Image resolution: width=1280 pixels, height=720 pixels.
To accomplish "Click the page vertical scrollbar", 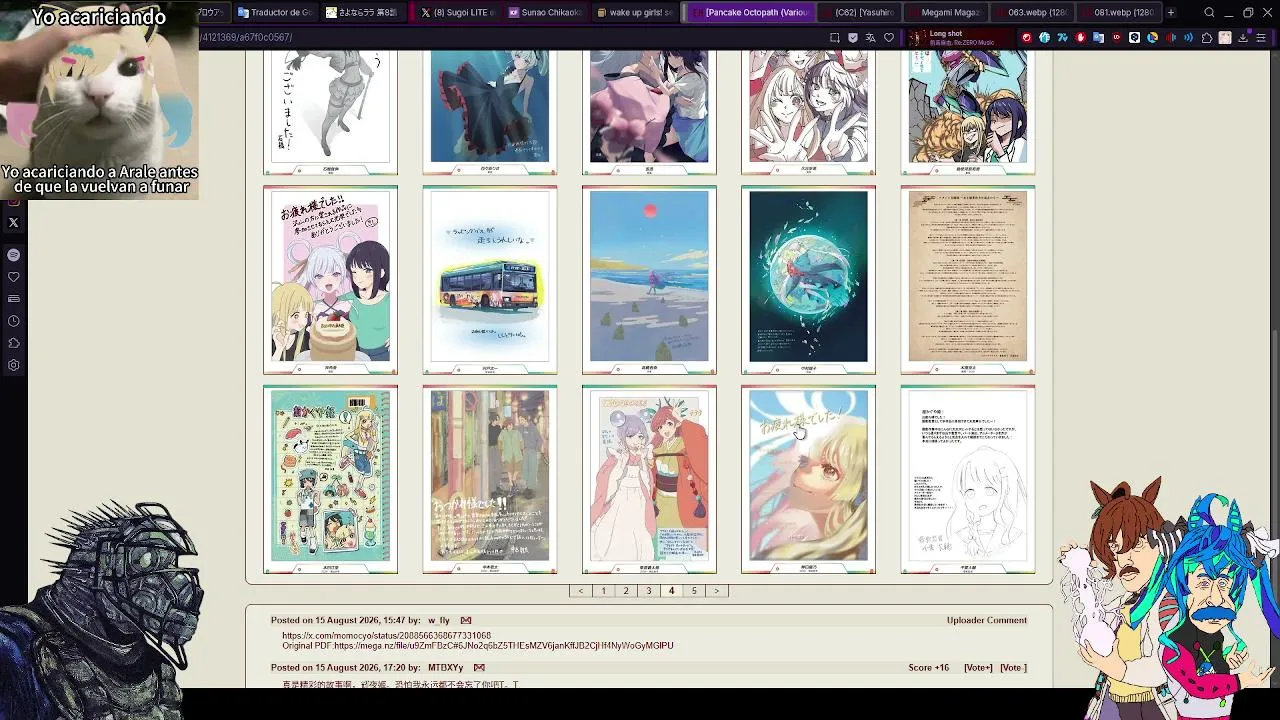I will (1275, 368).
